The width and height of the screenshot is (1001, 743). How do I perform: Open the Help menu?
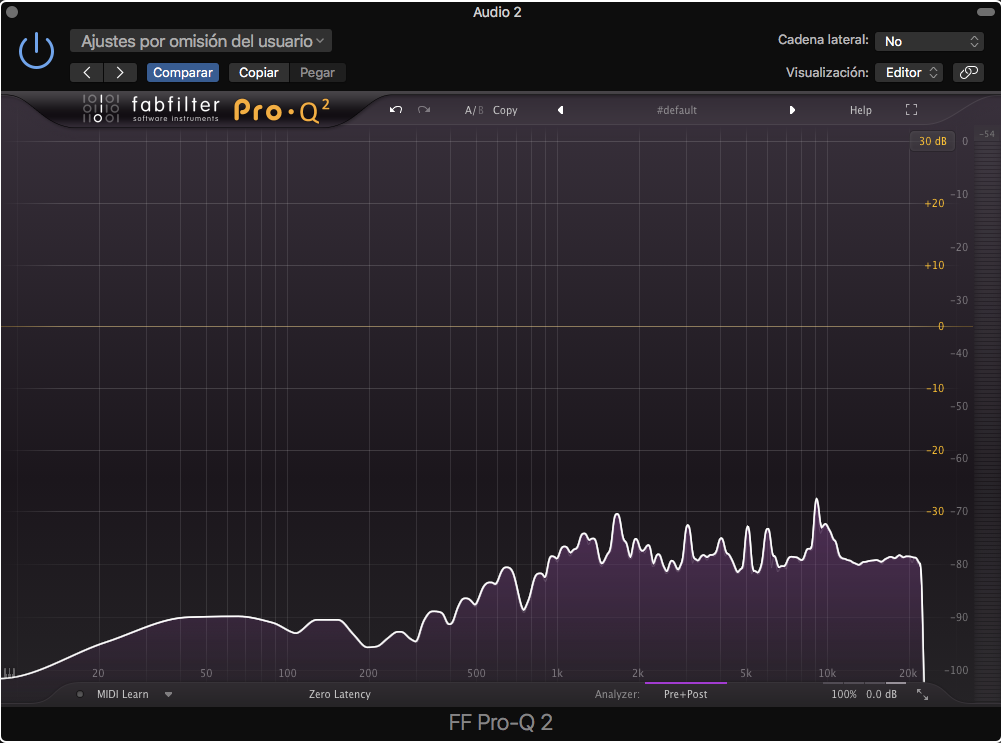point(860,110)
